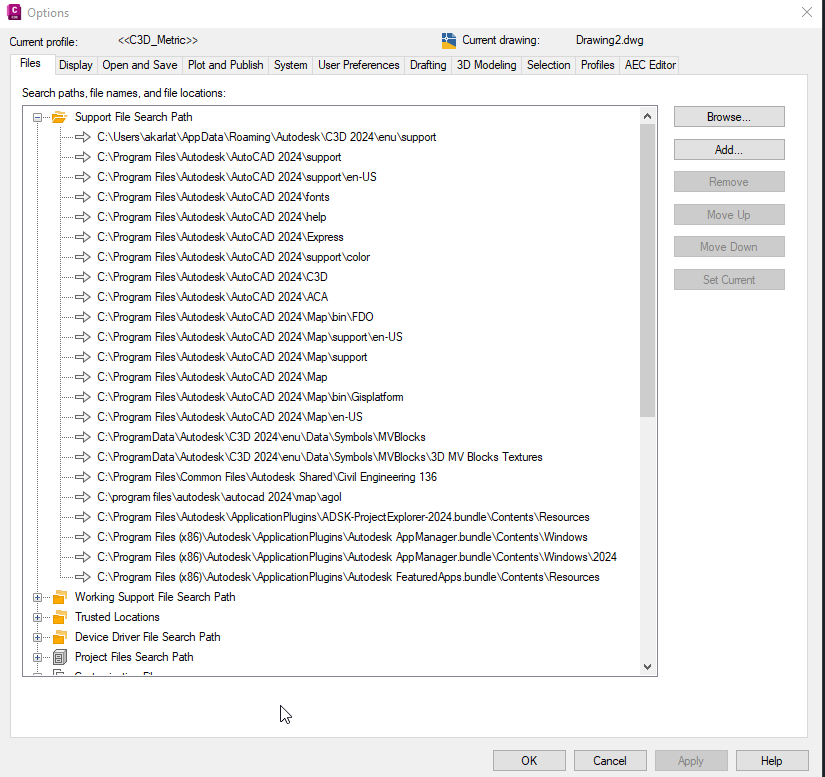The width and height of the screenshot is (825, 777).
Task: Click the Remove button
Action: click(729, 182)
